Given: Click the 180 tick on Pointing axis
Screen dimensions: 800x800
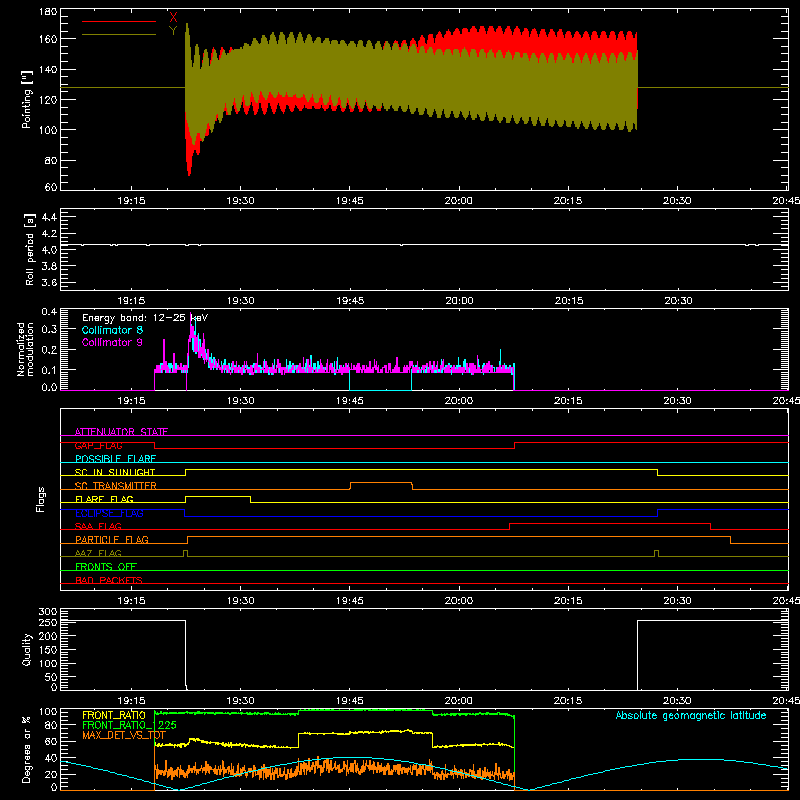Looking at the screenshot, I should 48,11.
